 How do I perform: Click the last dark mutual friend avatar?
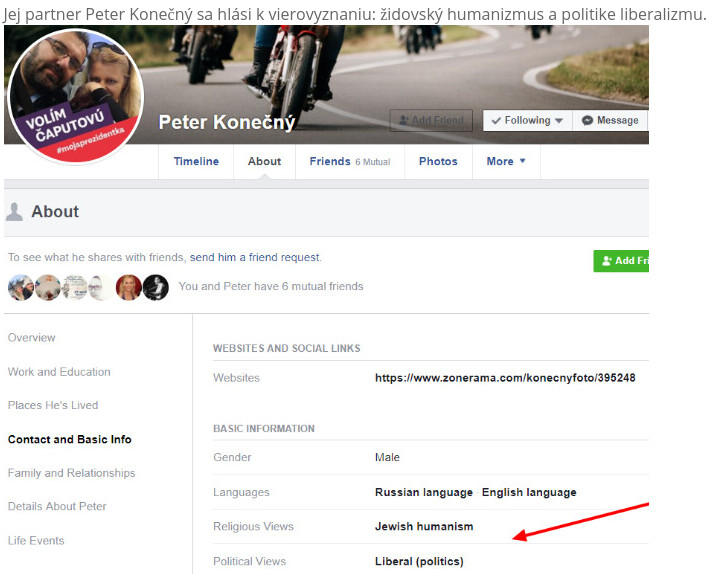coord(155,288)
